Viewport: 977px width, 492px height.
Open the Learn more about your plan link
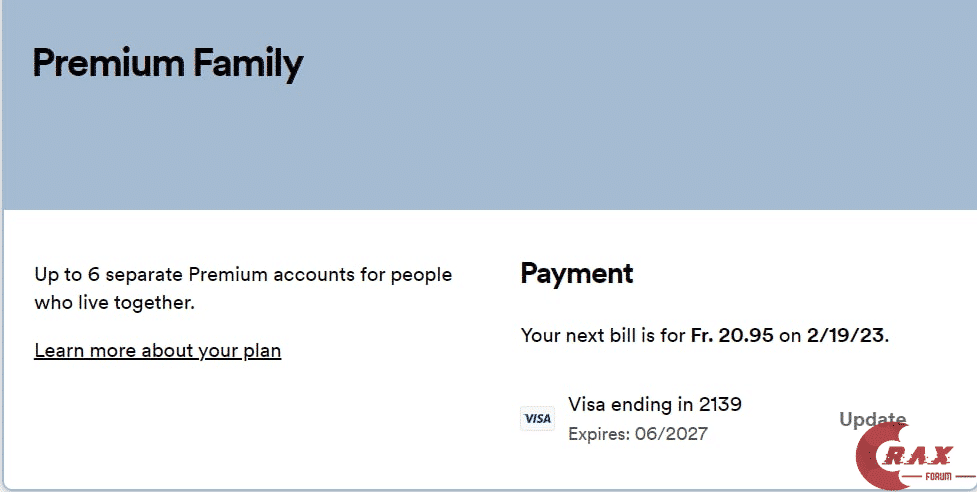click(158, 351)
